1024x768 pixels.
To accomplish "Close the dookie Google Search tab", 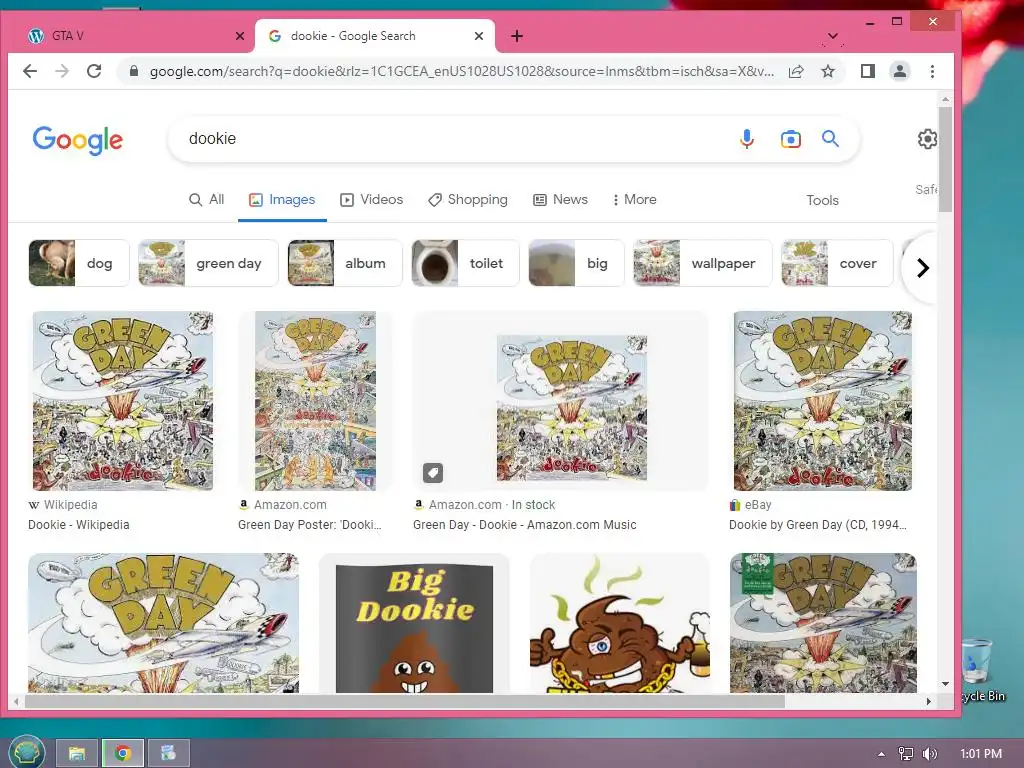I will 479,36.
